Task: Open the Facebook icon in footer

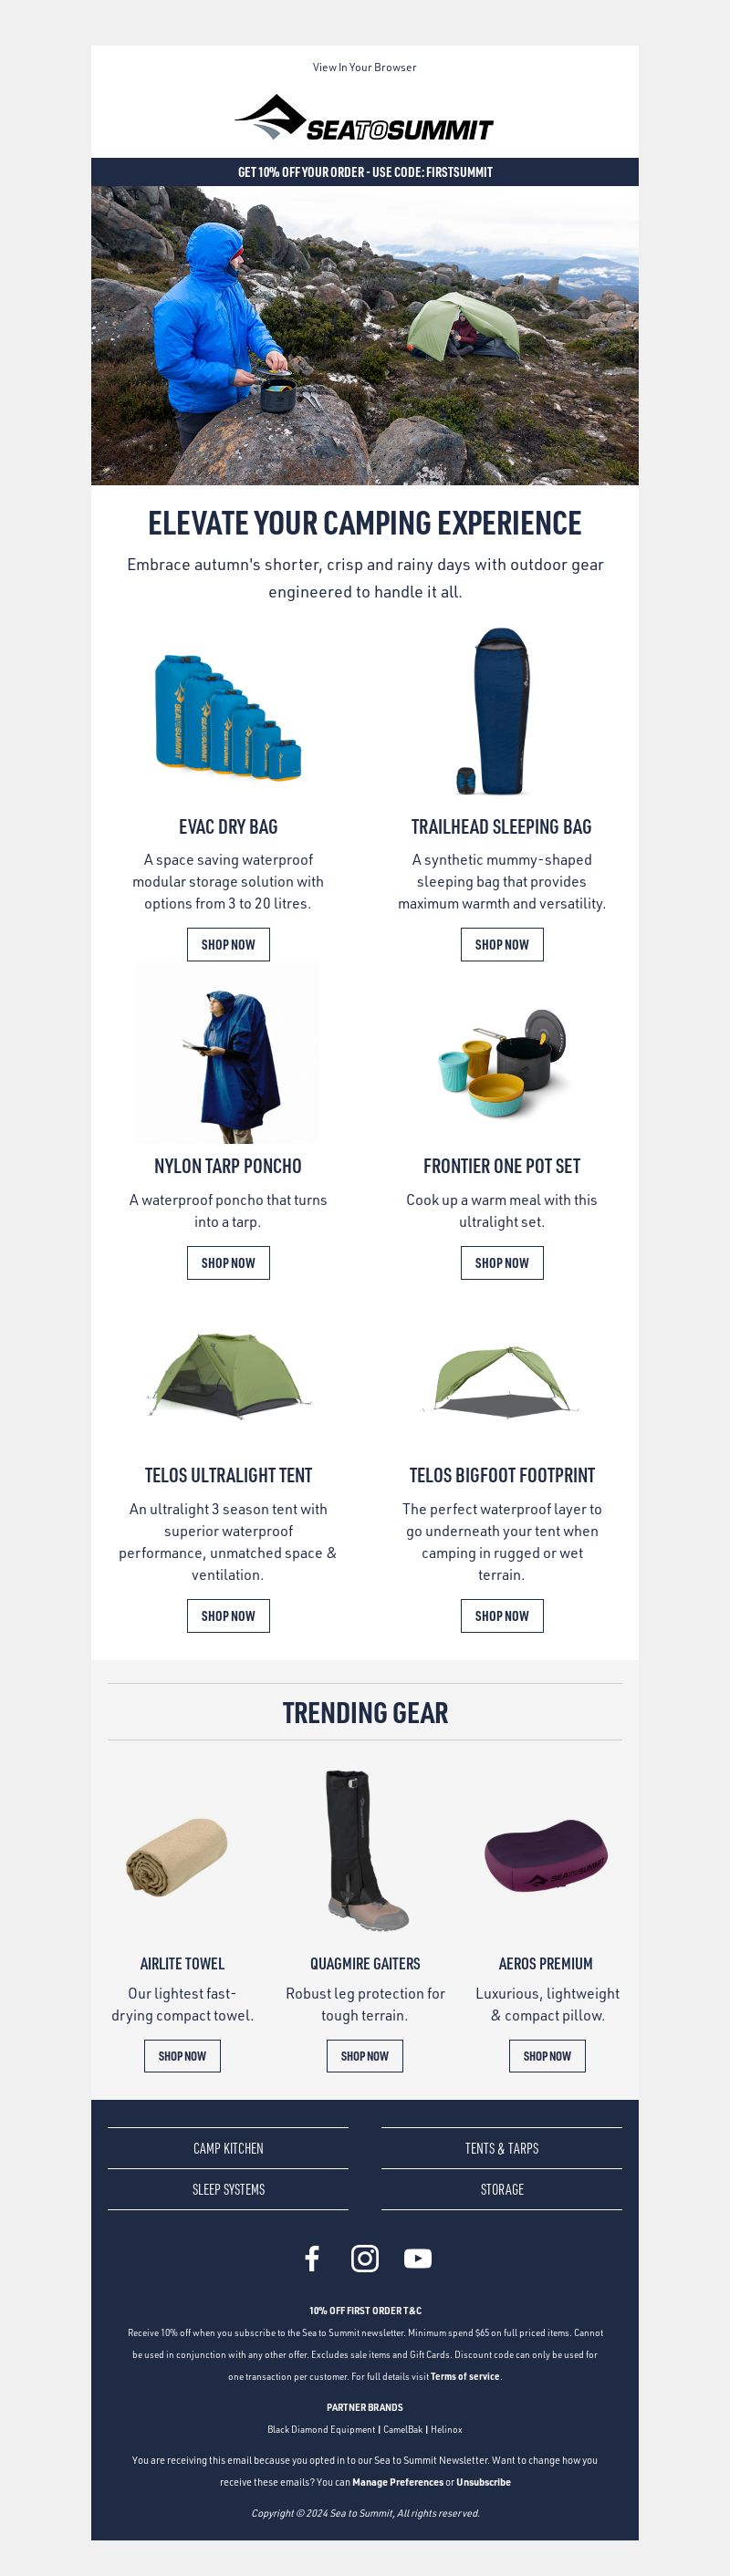Action: coord(312,2258)
